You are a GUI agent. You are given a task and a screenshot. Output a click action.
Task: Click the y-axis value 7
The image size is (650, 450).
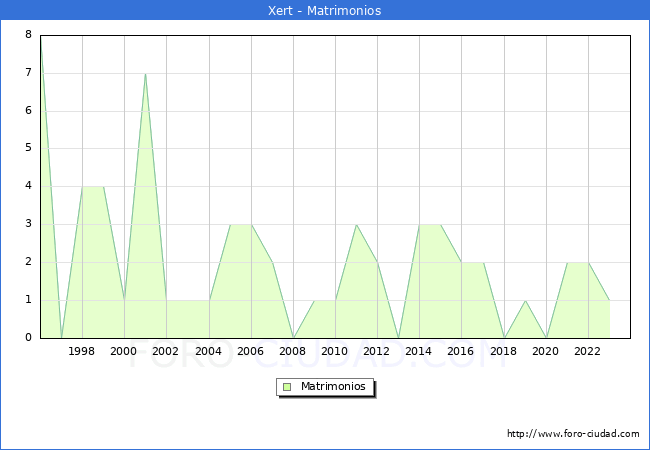pyautogui.click(x=28, y=73)
